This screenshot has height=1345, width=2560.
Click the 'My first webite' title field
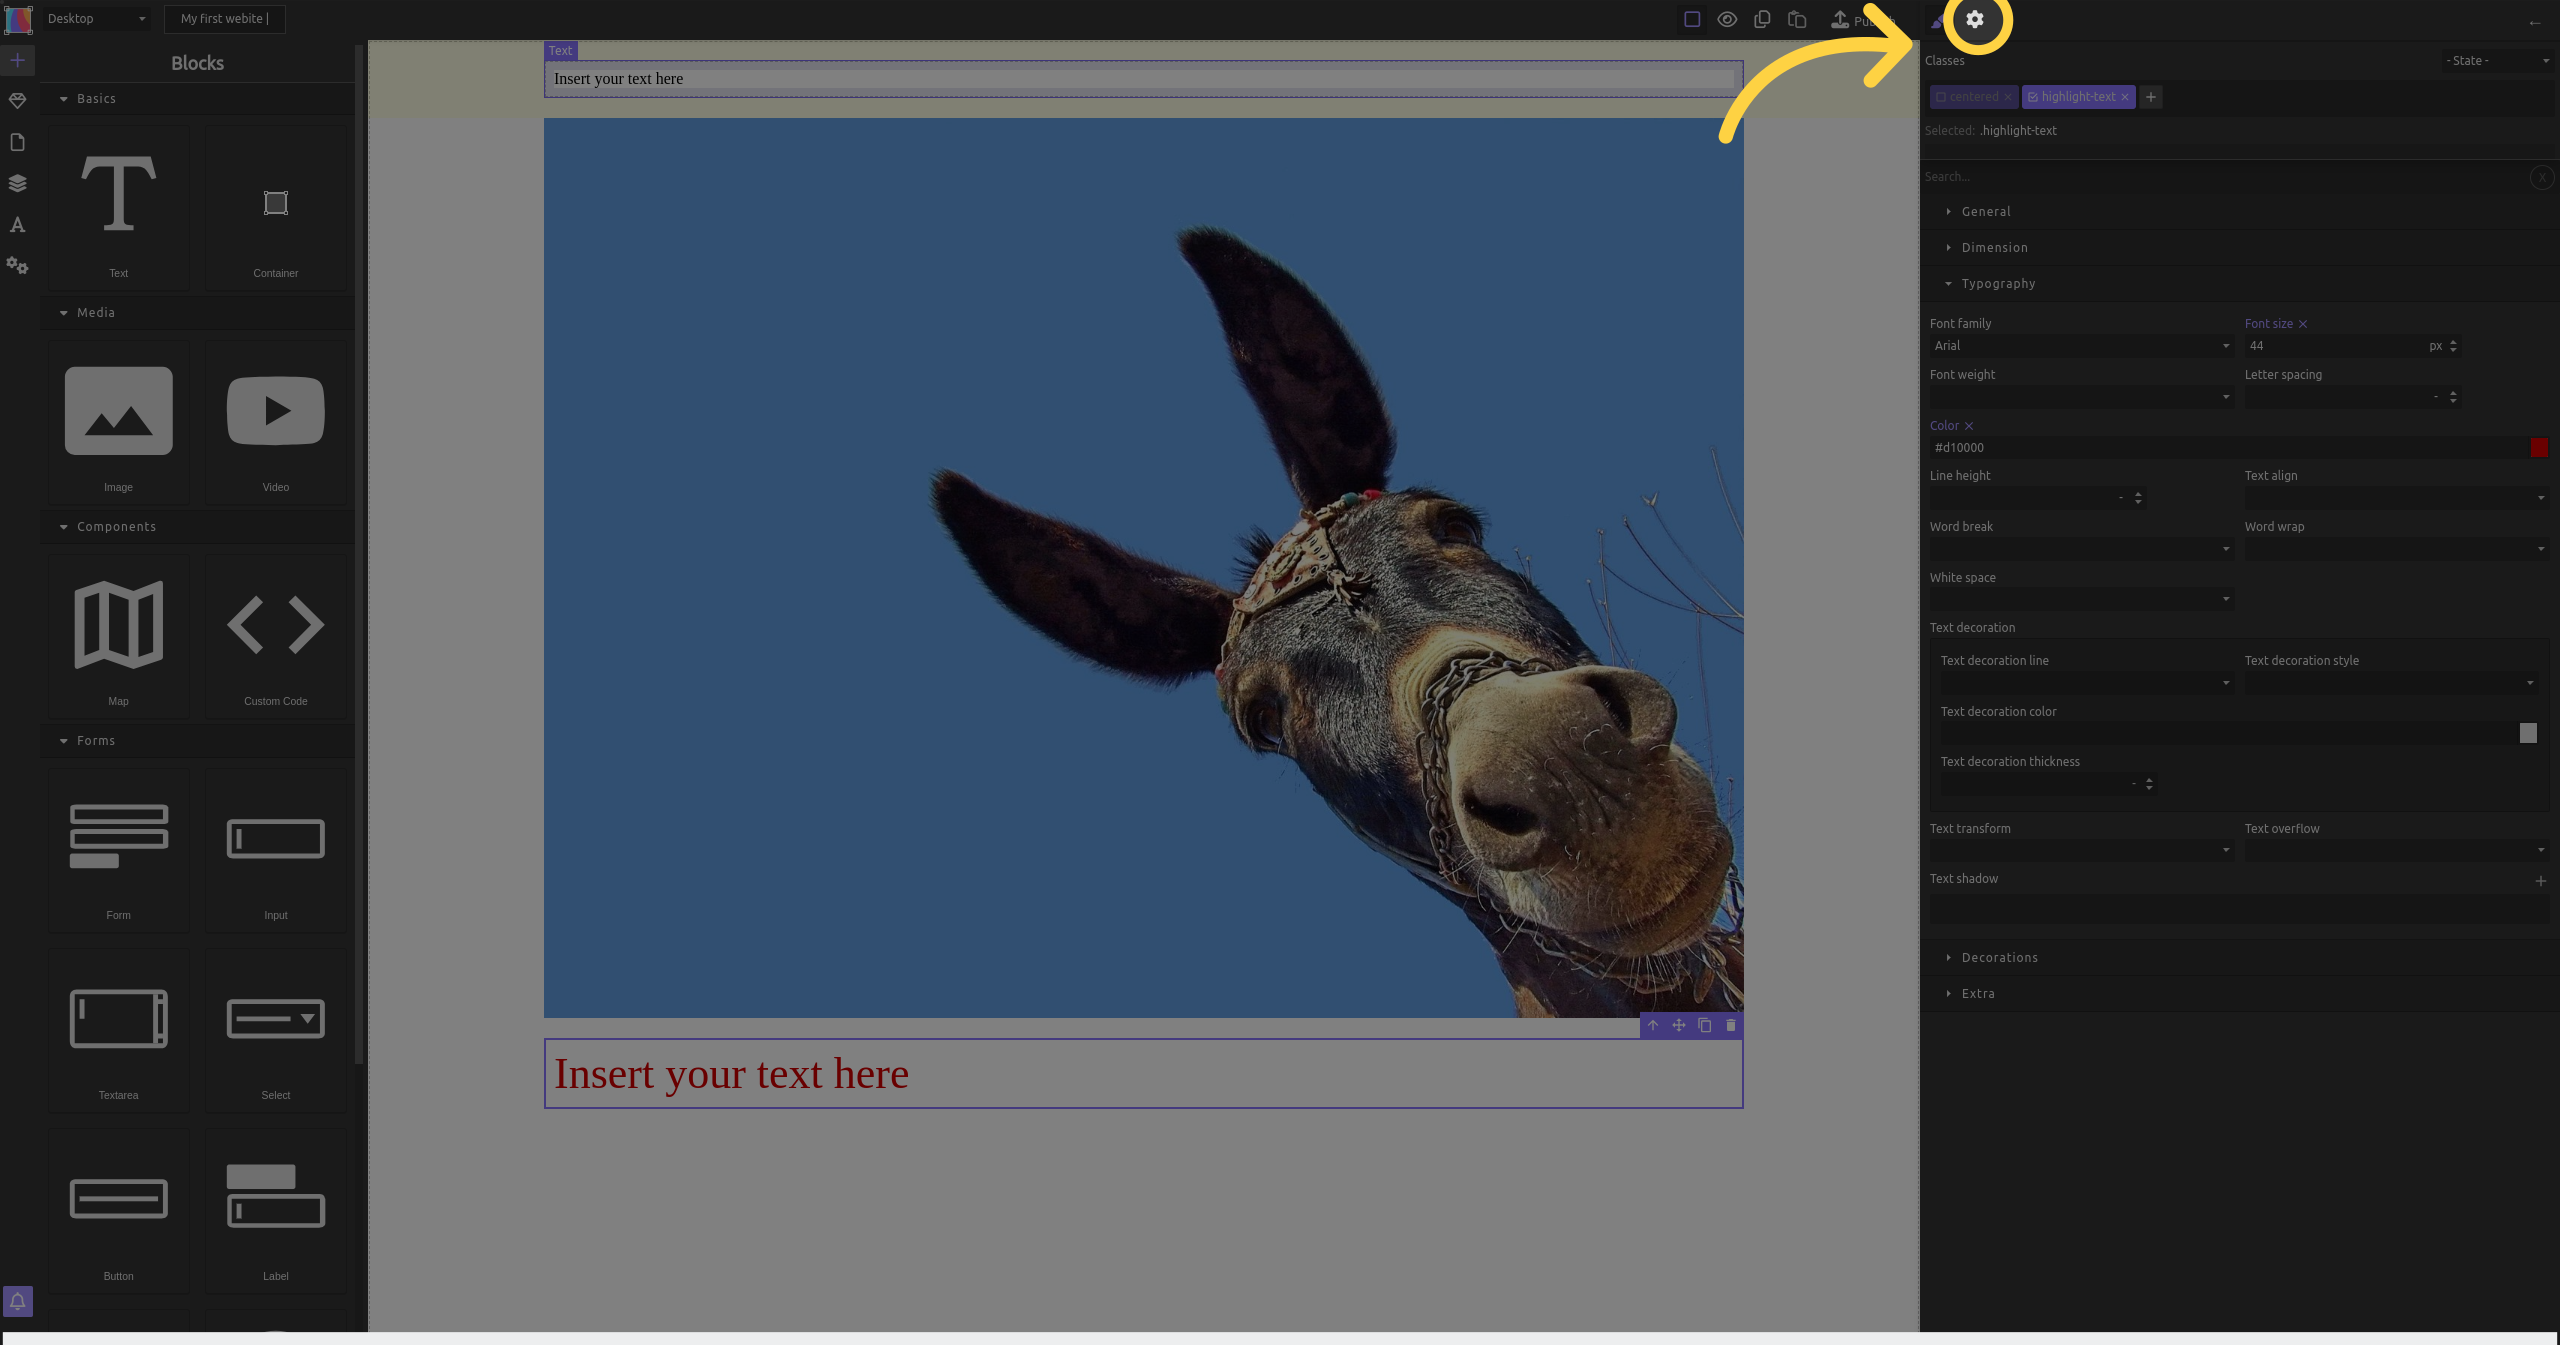point(225,19)
